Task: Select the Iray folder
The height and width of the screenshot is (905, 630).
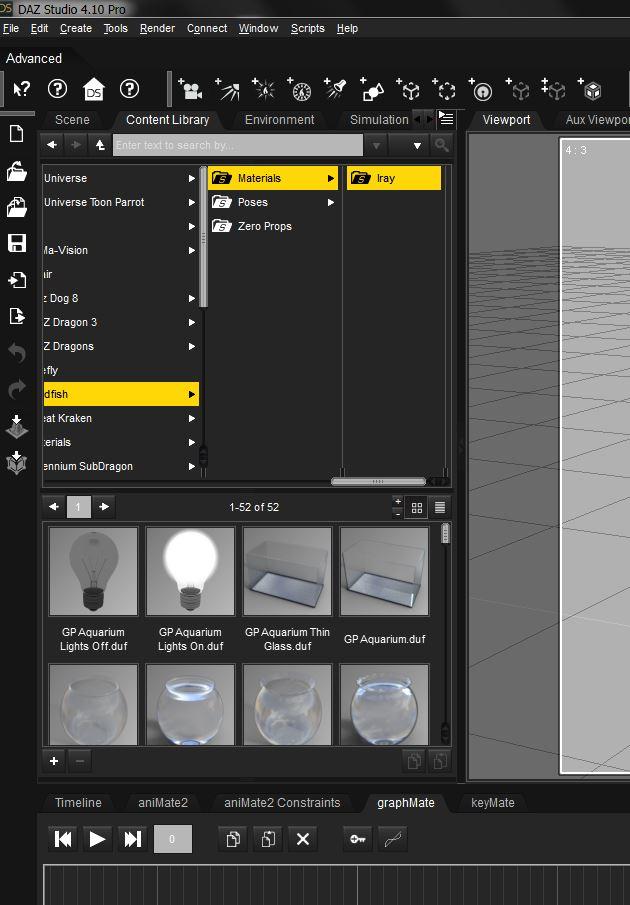Action: point(394,178)
